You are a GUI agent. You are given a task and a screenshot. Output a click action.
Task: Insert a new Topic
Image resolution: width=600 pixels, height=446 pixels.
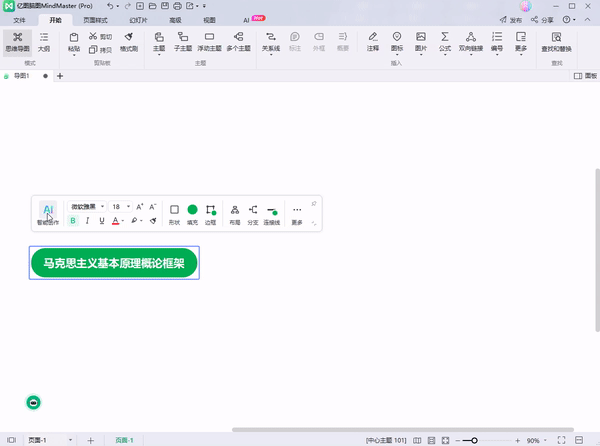(x=159, y=42)
